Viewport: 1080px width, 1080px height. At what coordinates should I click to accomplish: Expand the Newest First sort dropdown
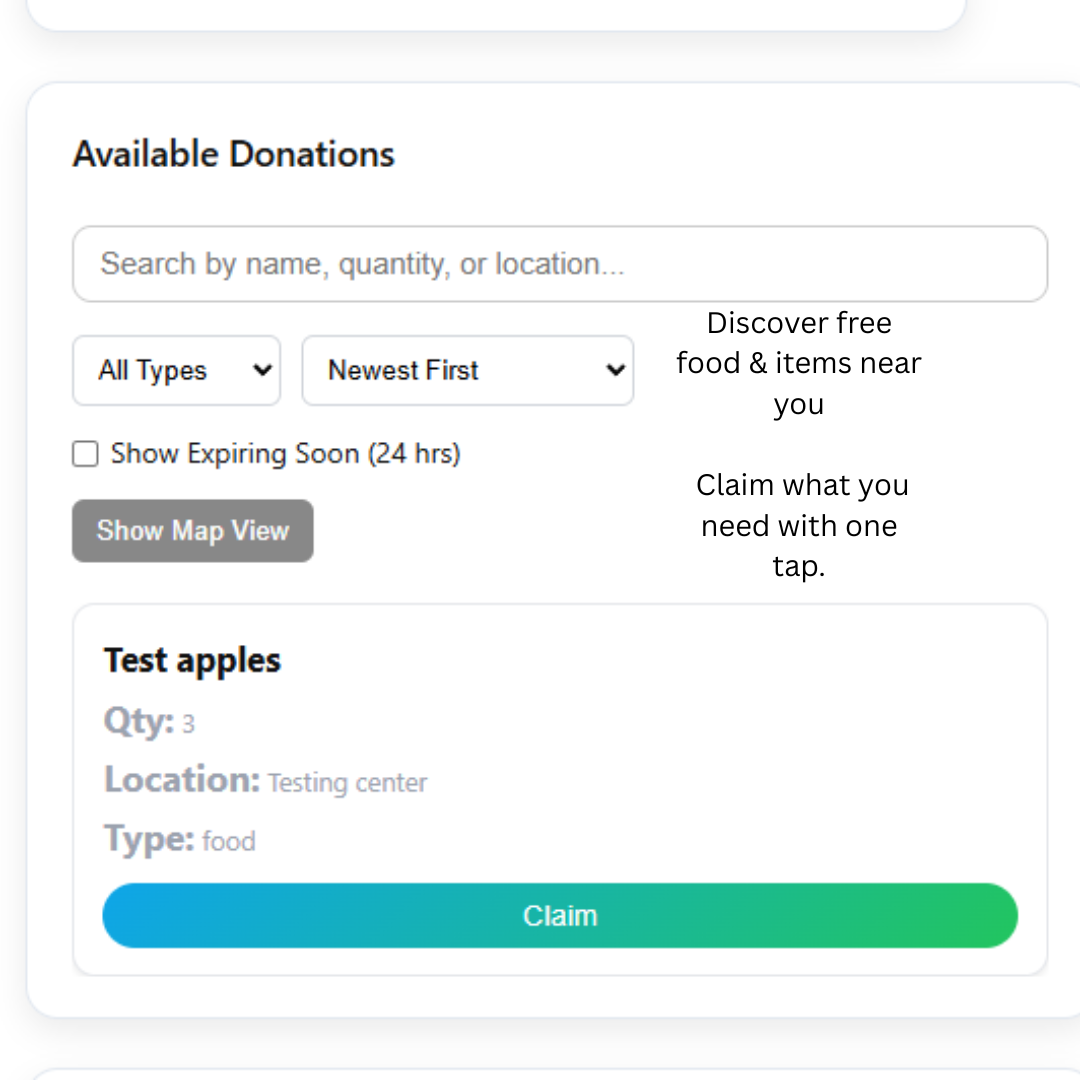coord(467,370)
